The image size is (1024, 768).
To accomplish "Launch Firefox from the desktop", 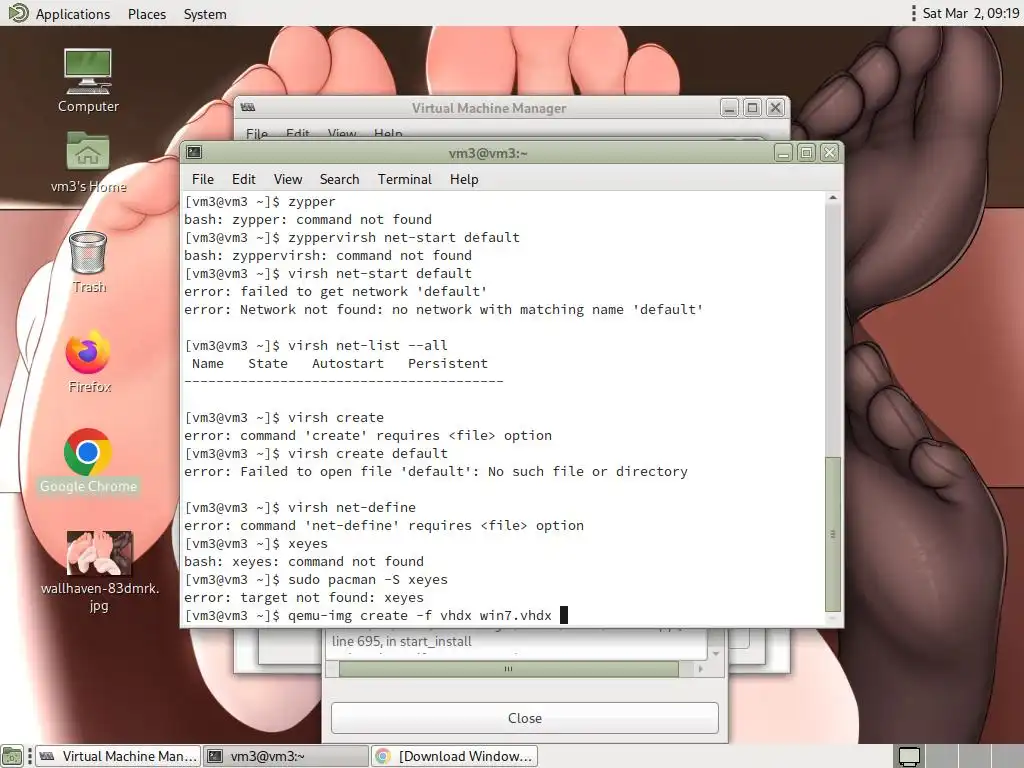I will click(89, 361).
